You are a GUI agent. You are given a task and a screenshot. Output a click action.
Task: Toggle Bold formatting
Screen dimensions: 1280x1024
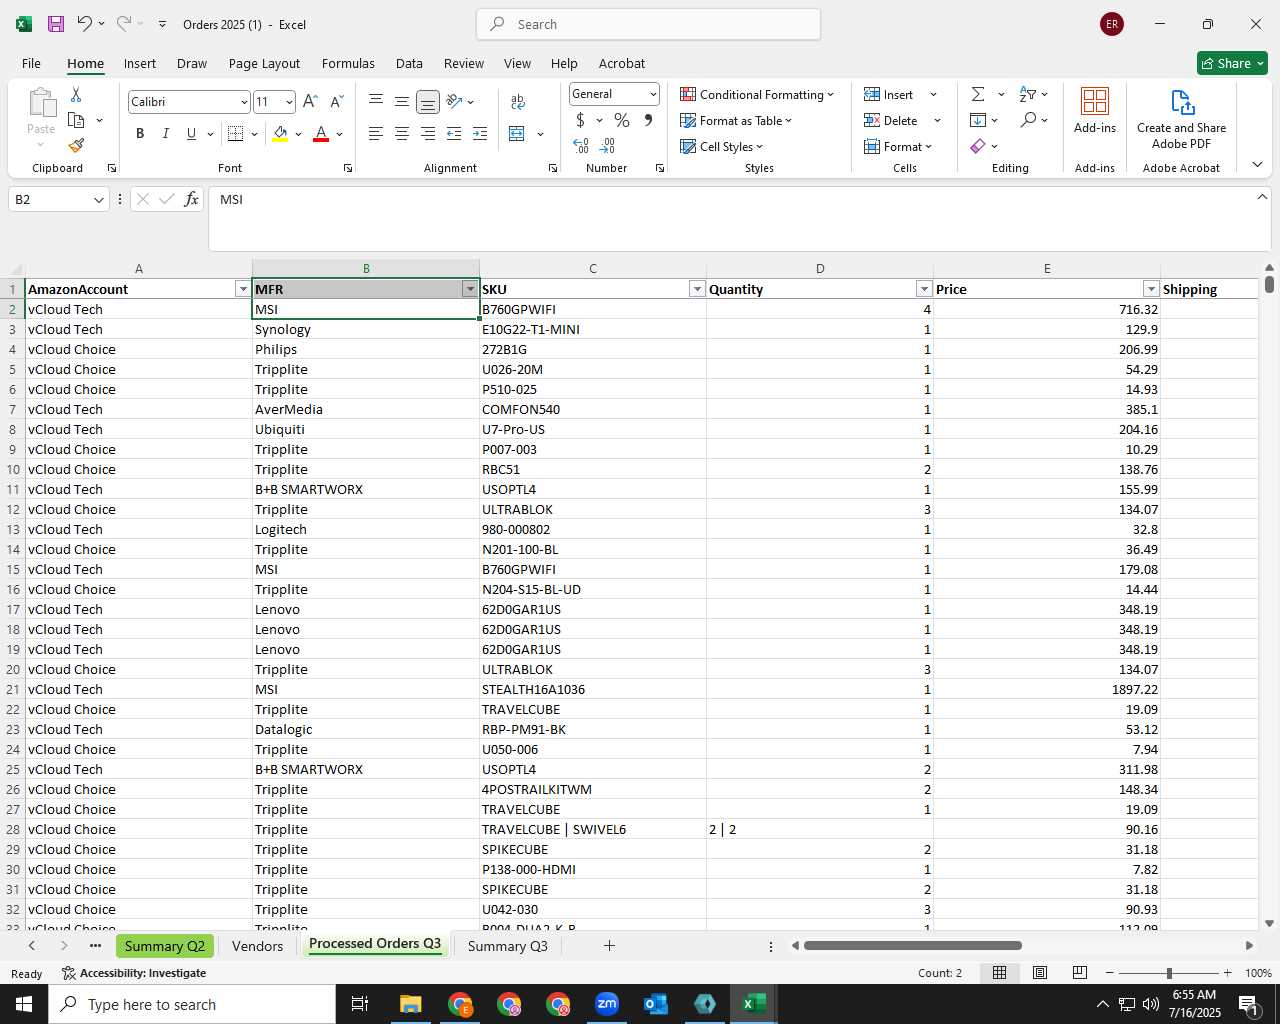tap(140, 133)
